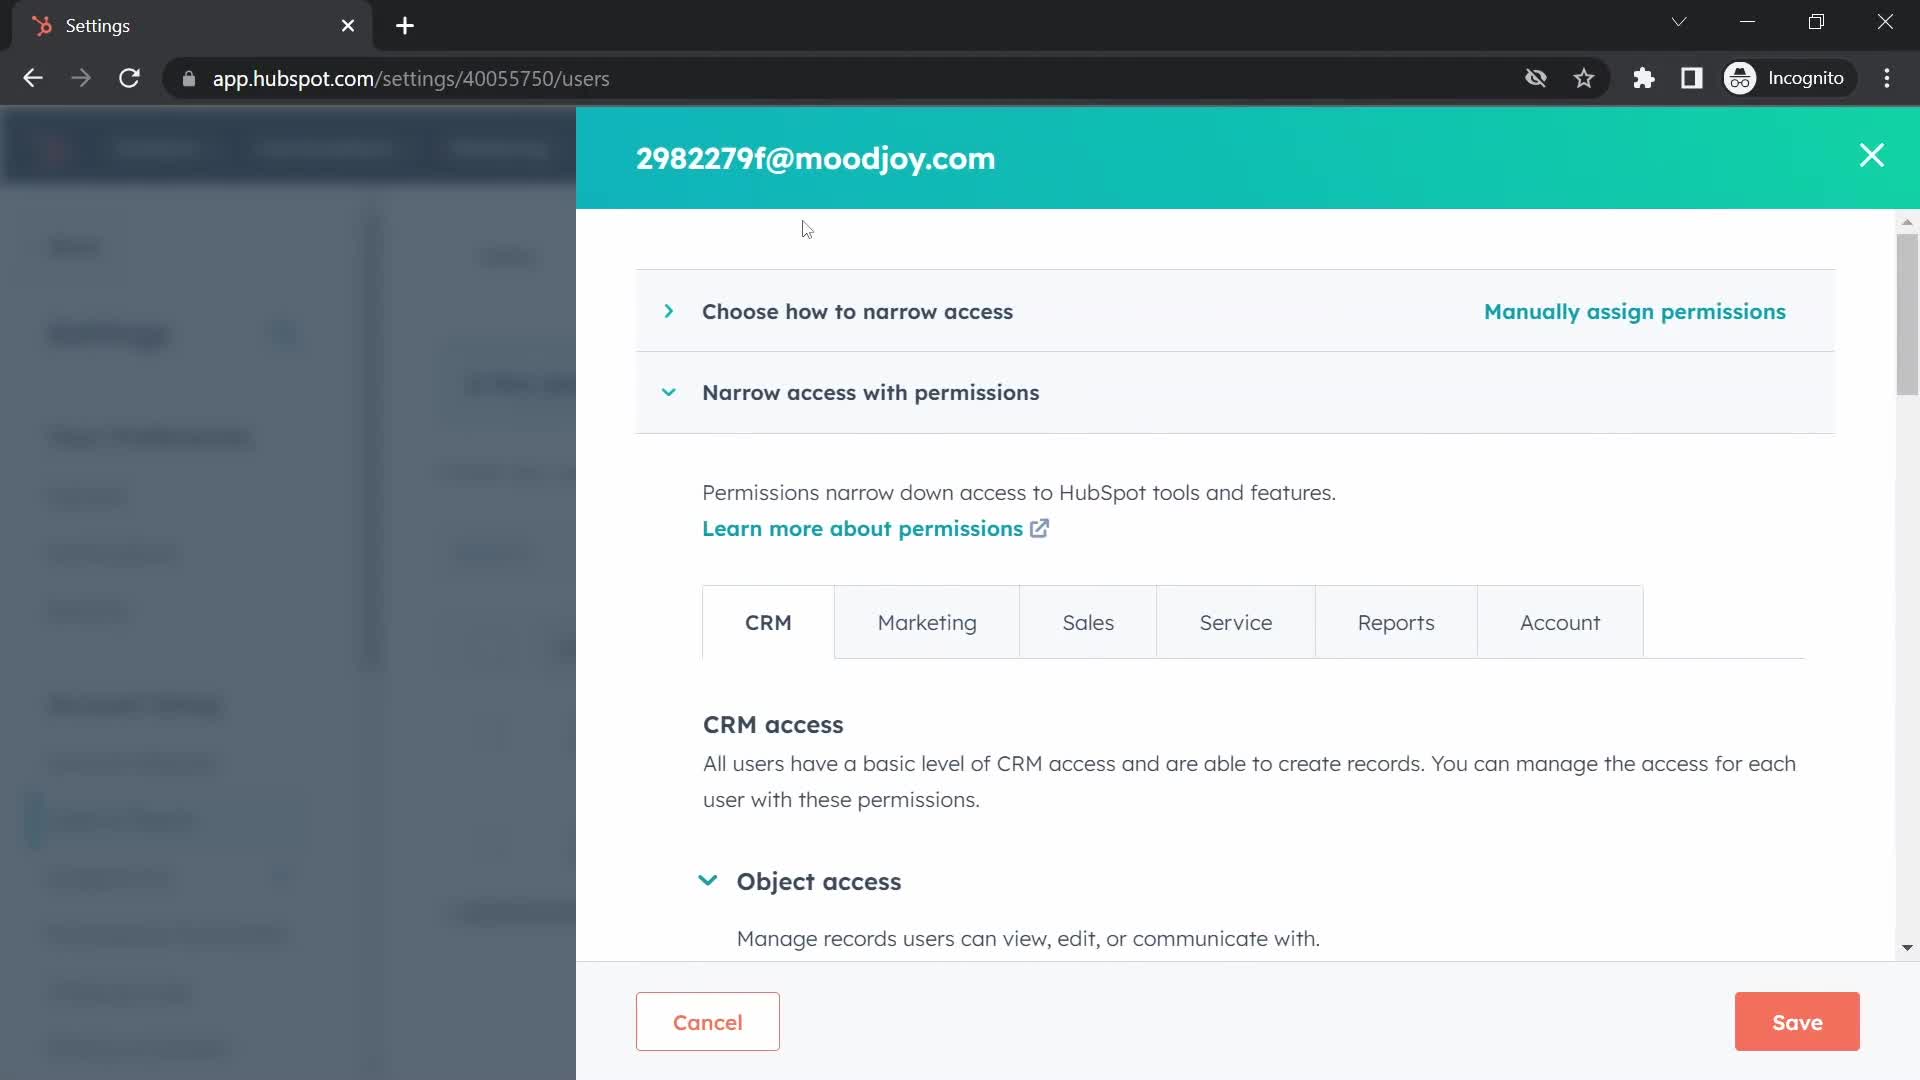Click the browser back navigation arrow
The height and width of the screenshot is (1080, 1920).
tap(33, 79)
